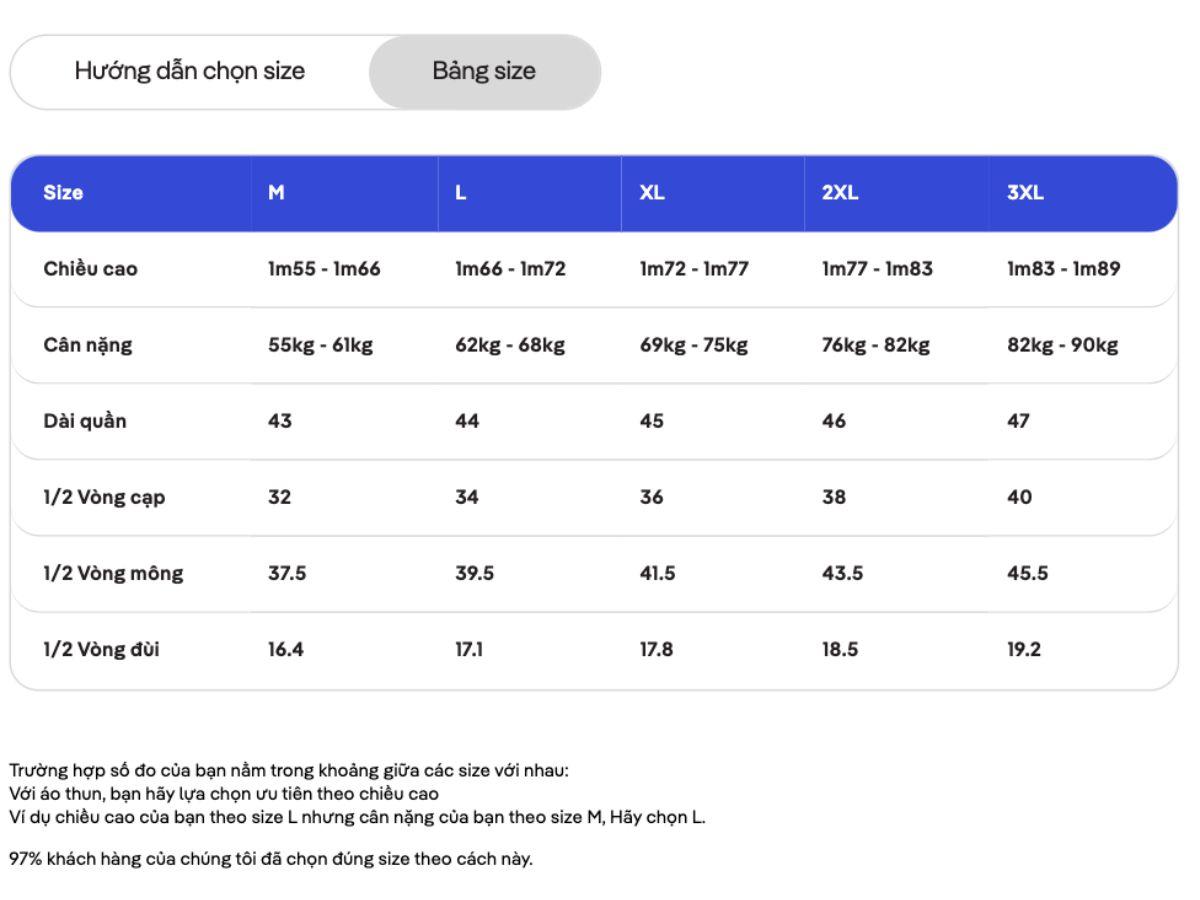Click the Chiều cao row label
Viewport: 1200px width, 900px height.
[90, 269]
